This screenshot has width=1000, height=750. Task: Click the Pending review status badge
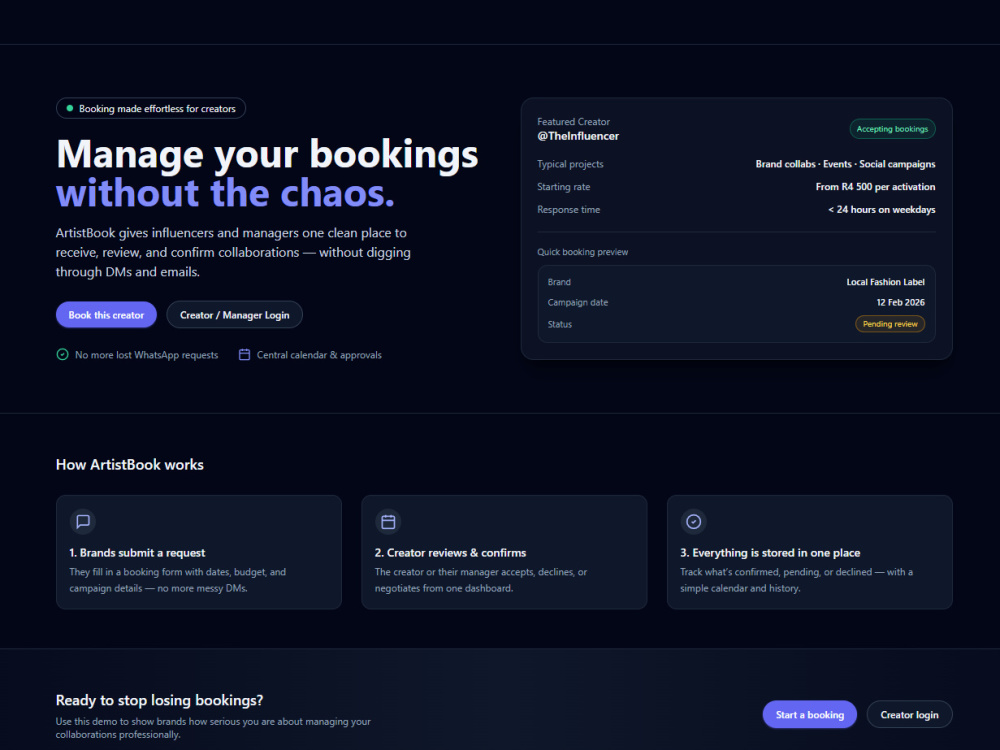coord(890,324)
